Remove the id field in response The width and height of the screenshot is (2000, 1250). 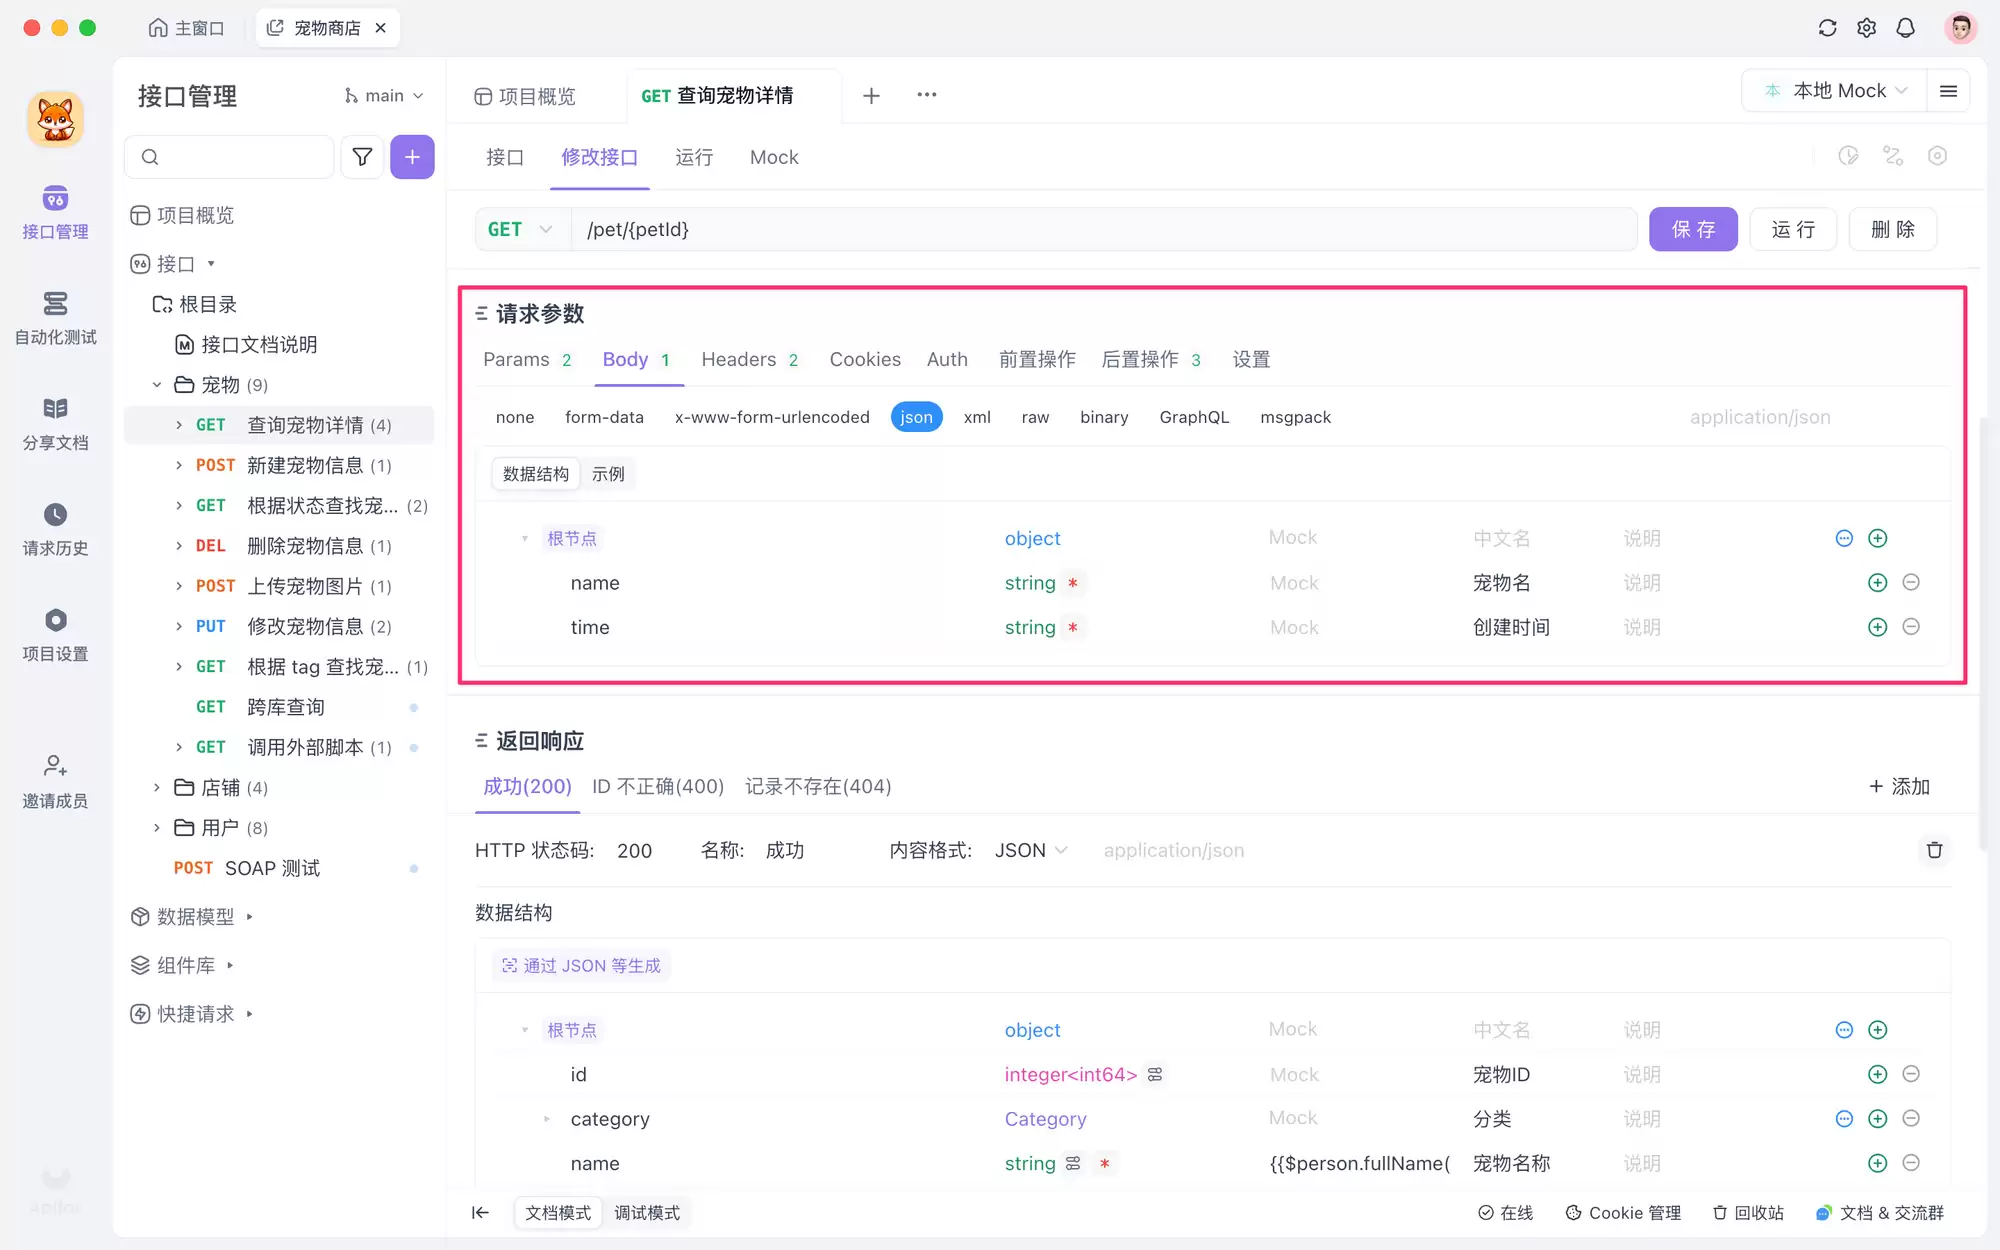coord(1911,1074)
